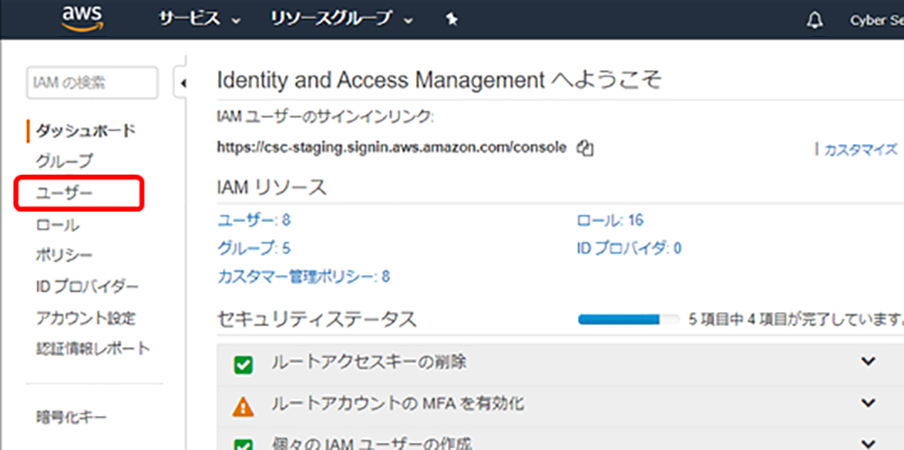
Task: Click green check icon for ルートアクセスキーの削除
Action: (242, 364)
